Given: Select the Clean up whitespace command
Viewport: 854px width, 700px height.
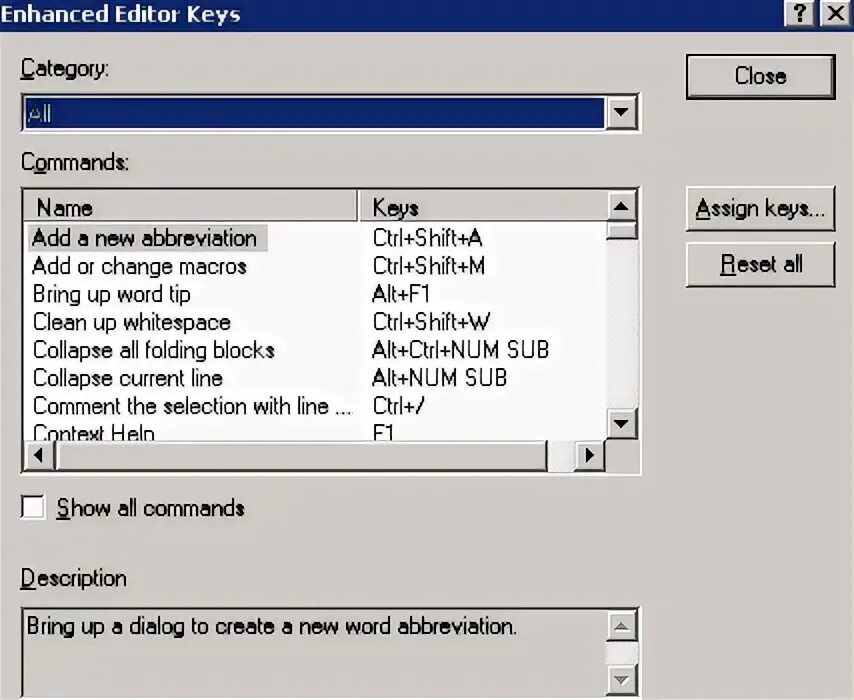Looking at the screenshot, I should point(132,322).
